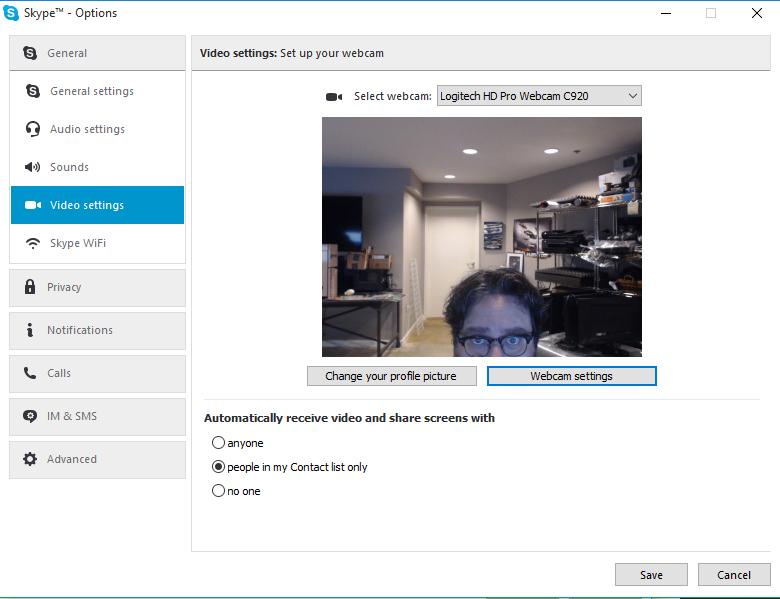
Task: Click the phone icon beside Calls
Action: coord(30,373)
